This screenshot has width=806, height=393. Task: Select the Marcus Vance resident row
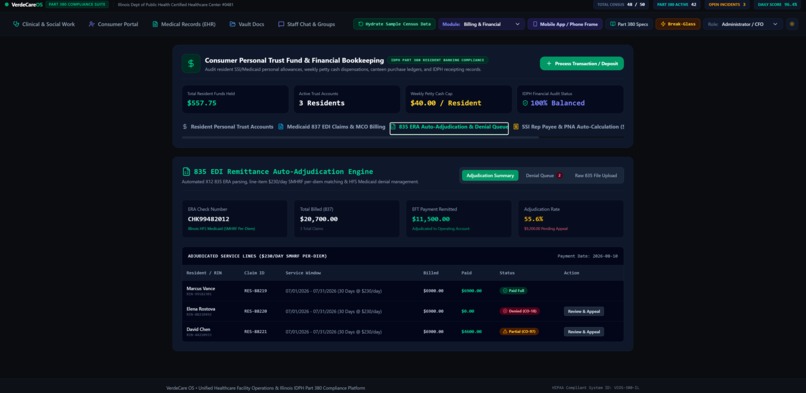[402, 291]
